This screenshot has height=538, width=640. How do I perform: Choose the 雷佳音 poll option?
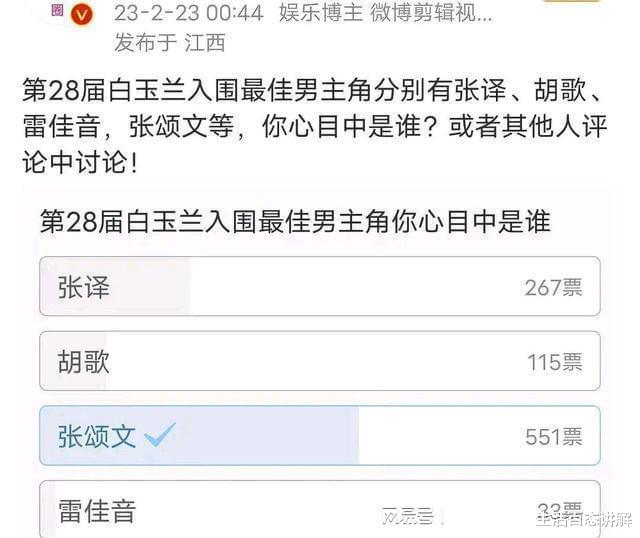tap(320, 509)
